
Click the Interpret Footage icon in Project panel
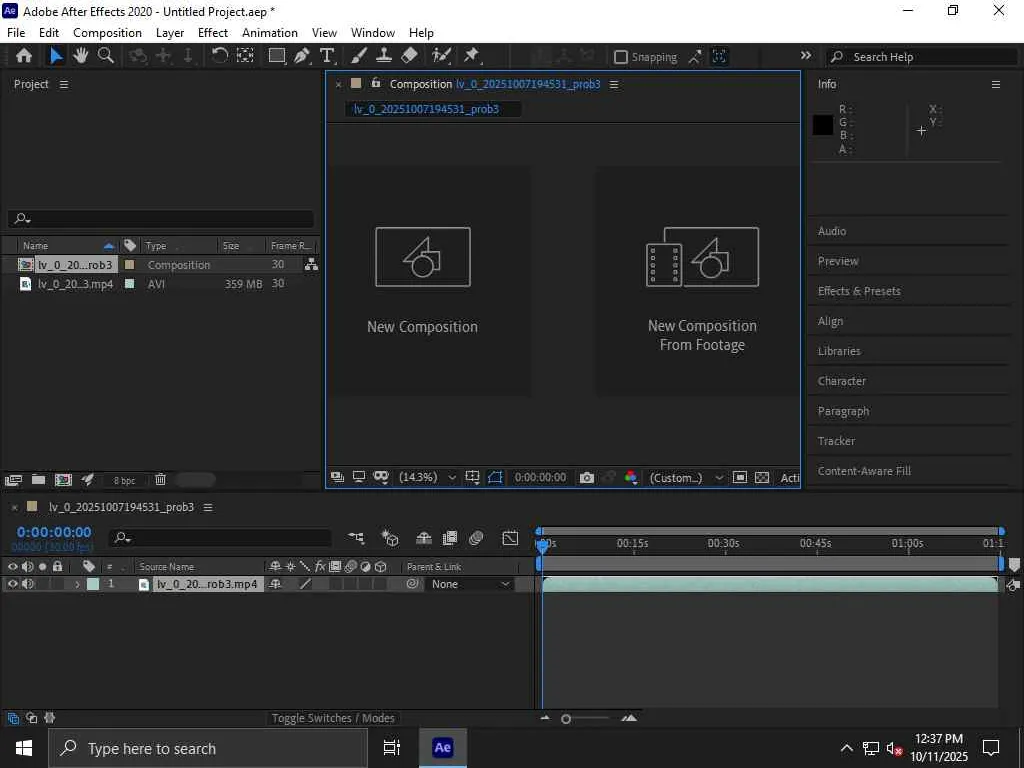click(13, 480)
